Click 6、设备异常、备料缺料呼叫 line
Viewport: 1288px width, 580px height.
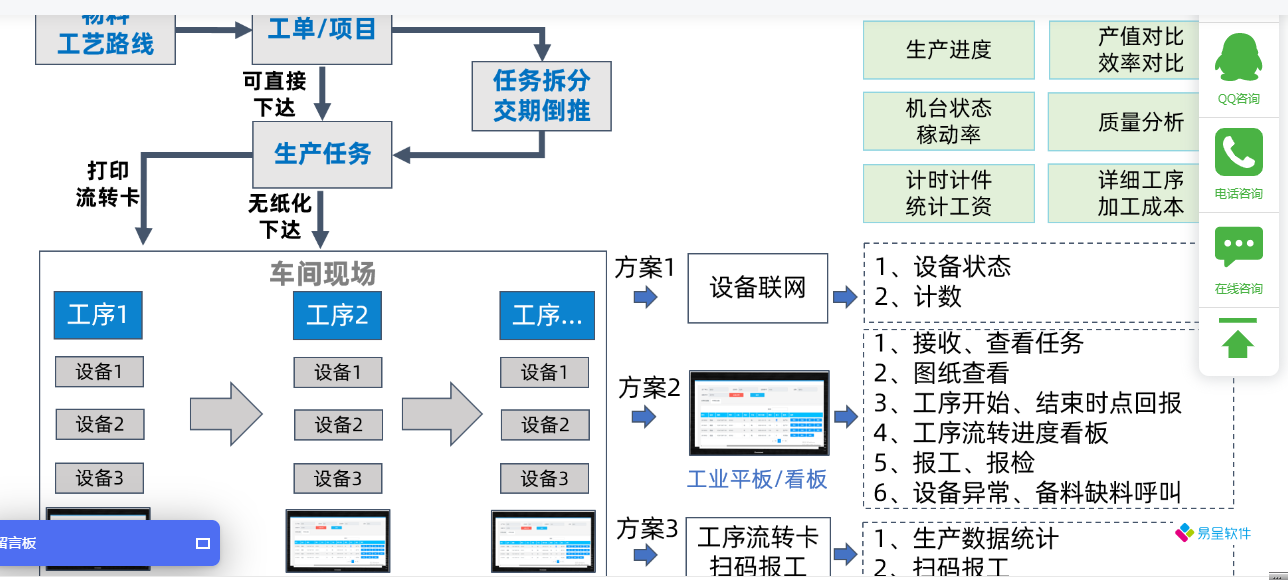tap(1027, 493)
